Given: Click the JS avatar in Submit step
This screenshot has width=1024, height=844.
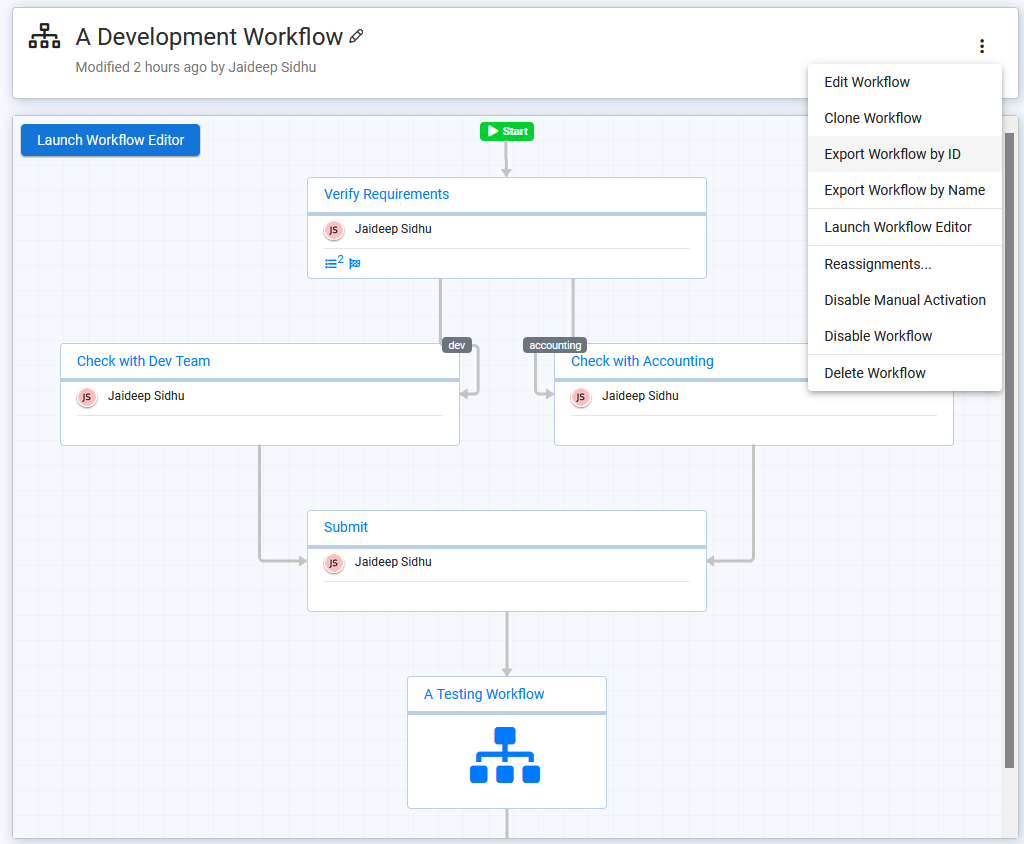Looking at the screenshot, I should click(x=334, y=563).
